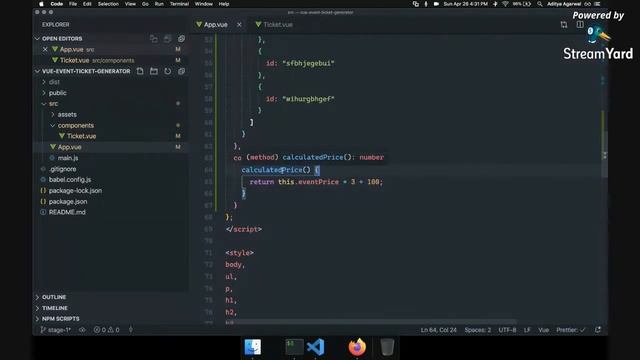The image size is (640, 360).
Task: Change file encoding via UTF-8
Action: 507,330
